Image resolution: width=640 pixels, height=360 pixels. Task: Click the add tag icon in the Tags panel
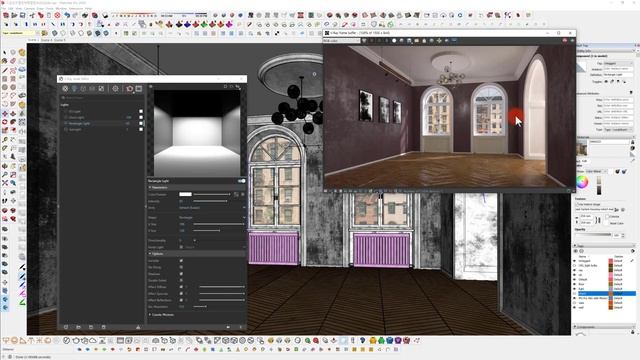[x=576, y=251]
